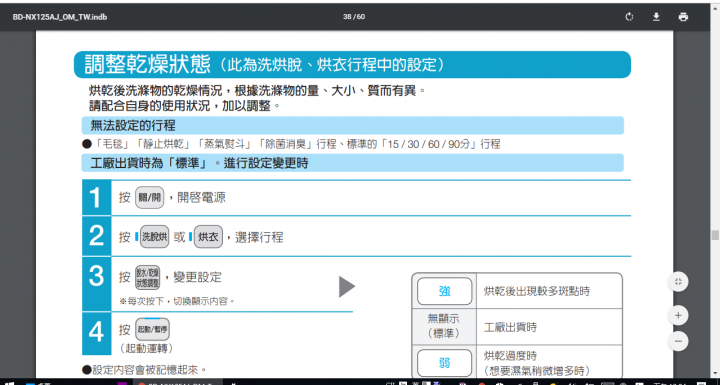Screen dimensions: 720x385
Task: Click the dry-level adjust key graphic in step 3
Action: [x=147, y=278]
